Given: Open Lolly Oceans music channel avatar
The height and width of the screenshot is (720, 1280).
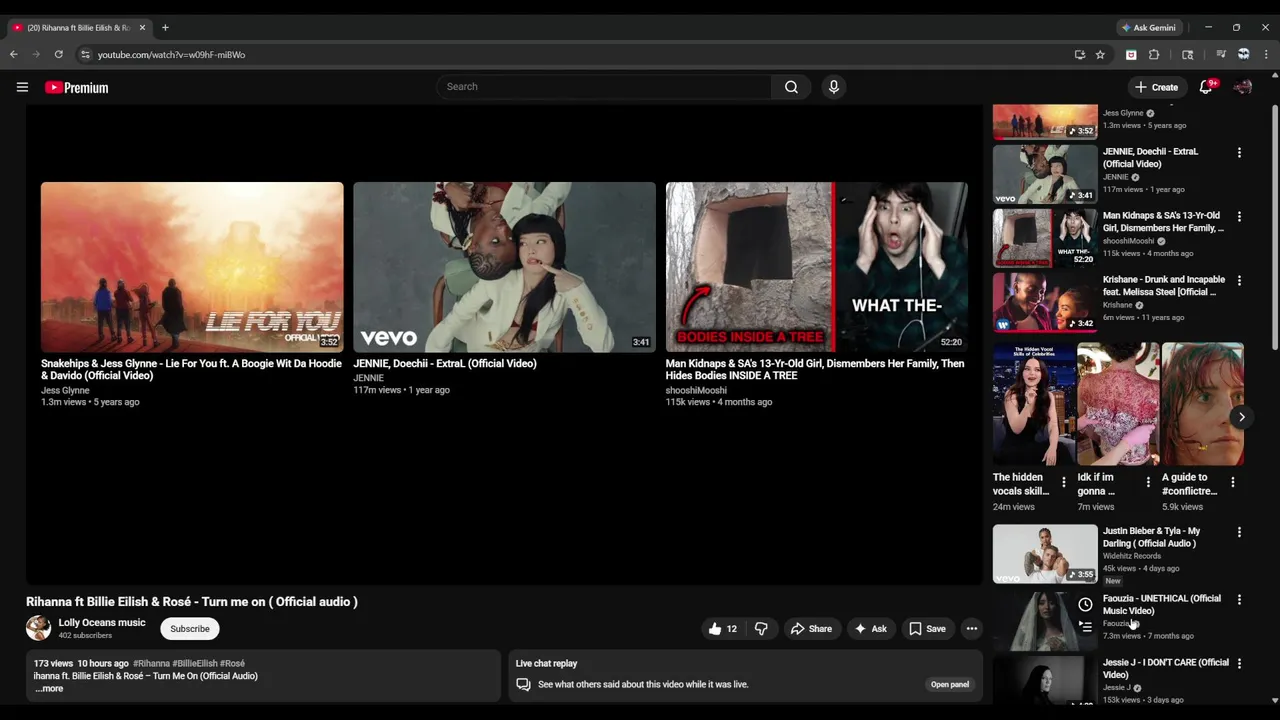Looking at the screenshot, I should [x=38, y=628].
